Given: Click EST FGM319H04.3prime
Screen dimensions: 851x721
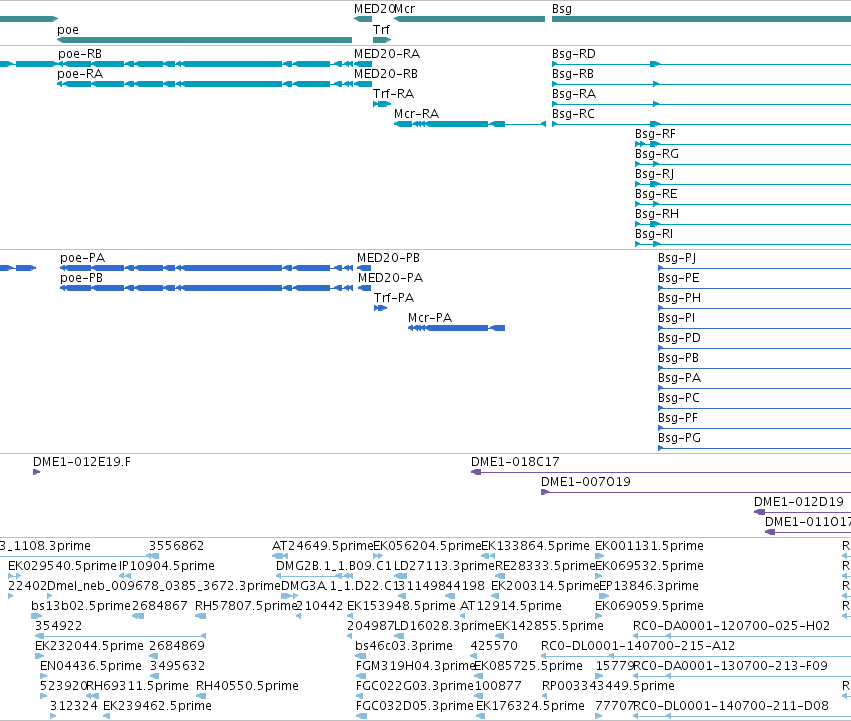Looking at the screenshot, I should tap(415, 667).
